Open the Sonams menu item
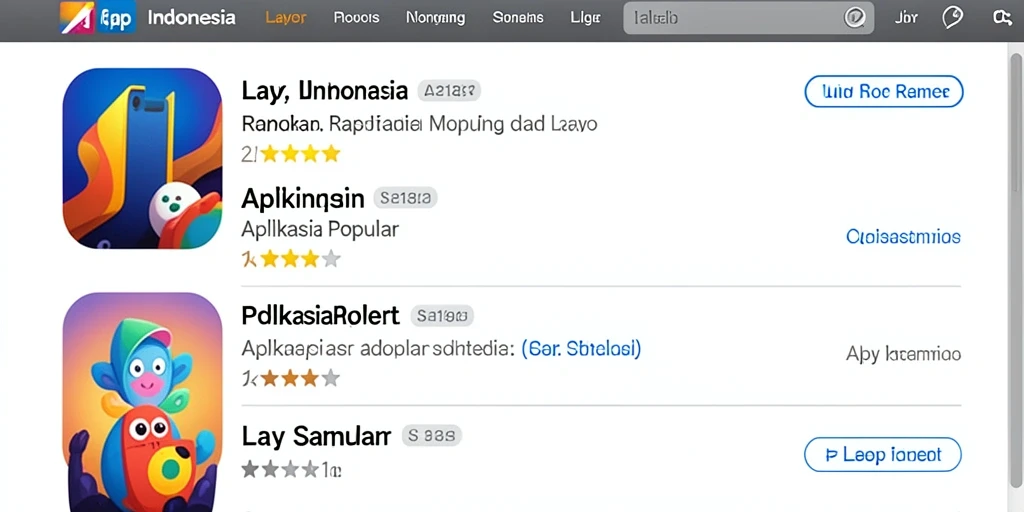Image resolution: width=1024 pixels, height=512 pixels. pyautogui.click(x=518, y=18)
